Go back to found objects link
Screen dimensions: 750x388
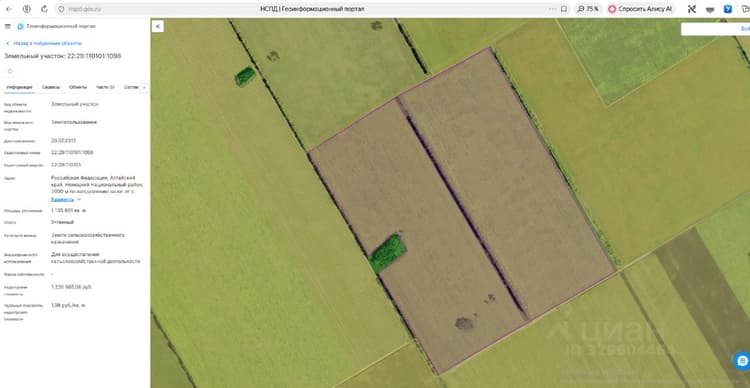coord(44,43)
